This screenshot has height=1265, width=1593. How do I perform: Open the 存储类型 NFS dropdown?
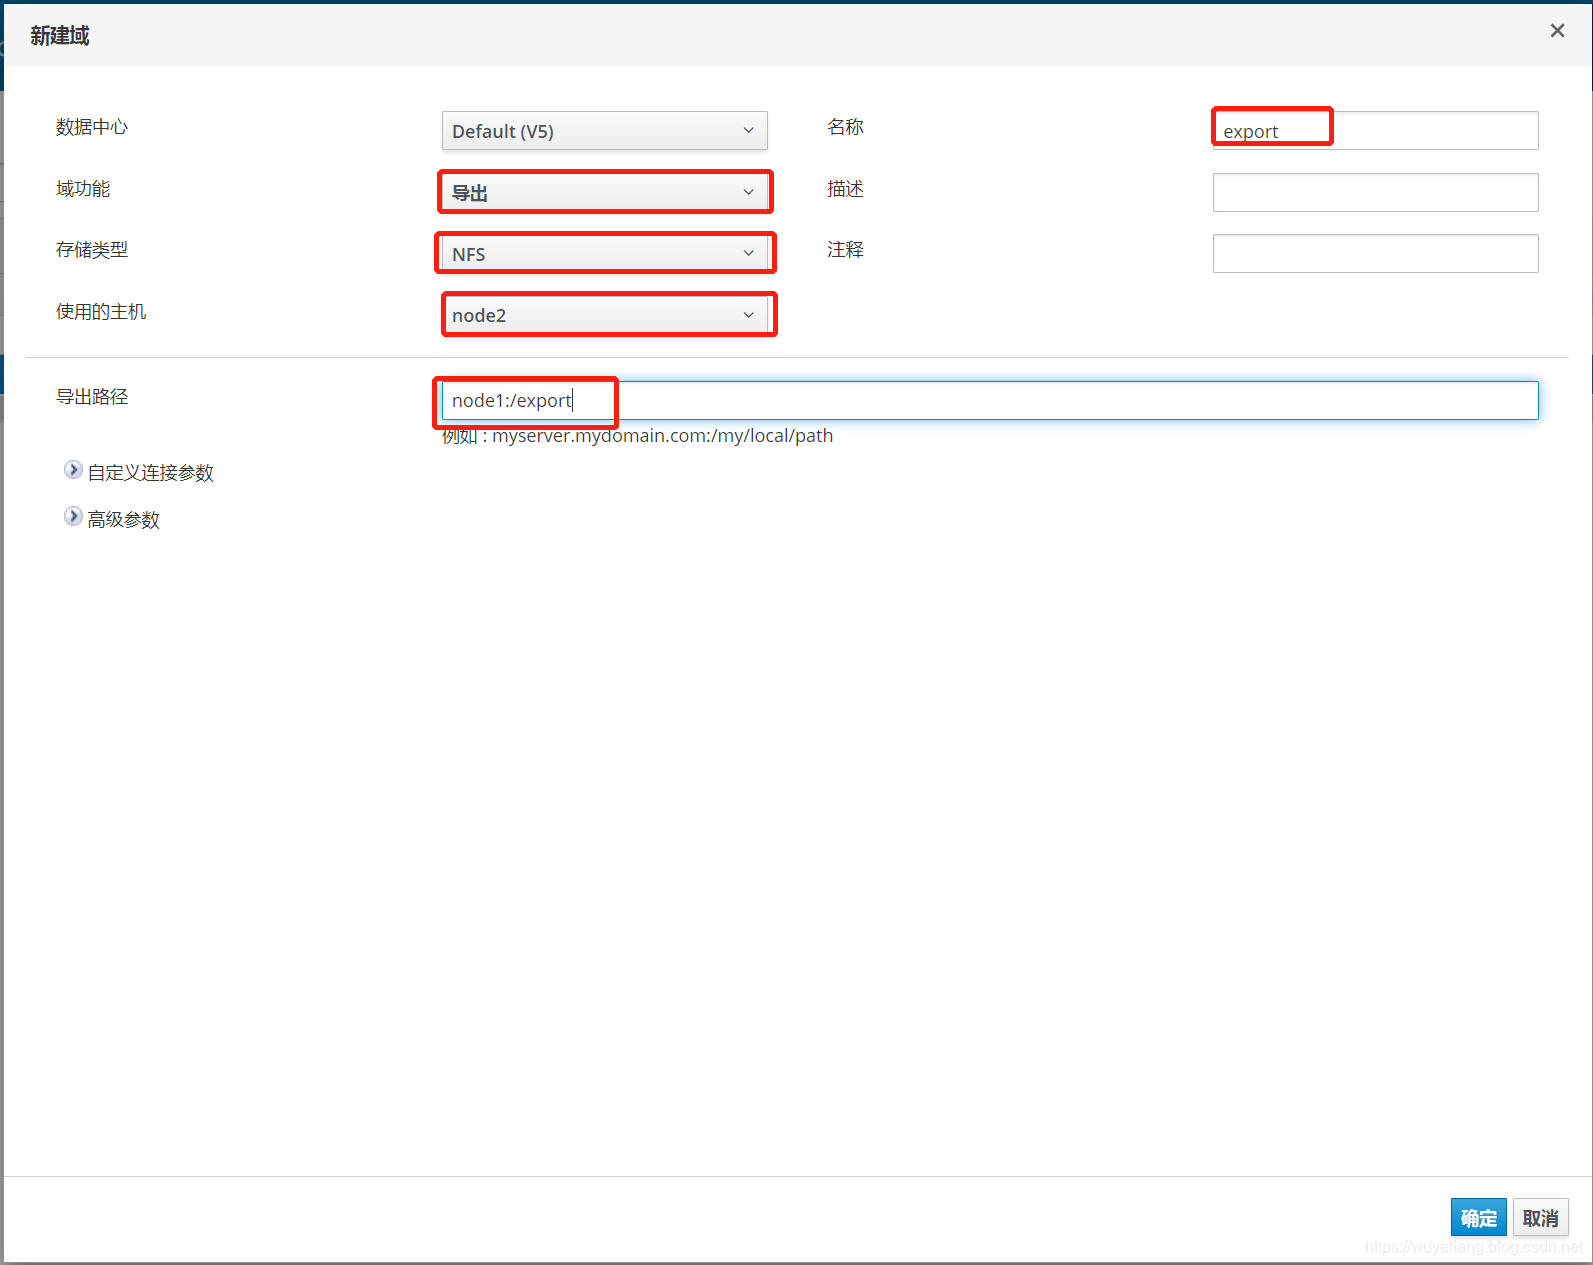point(604,253)
